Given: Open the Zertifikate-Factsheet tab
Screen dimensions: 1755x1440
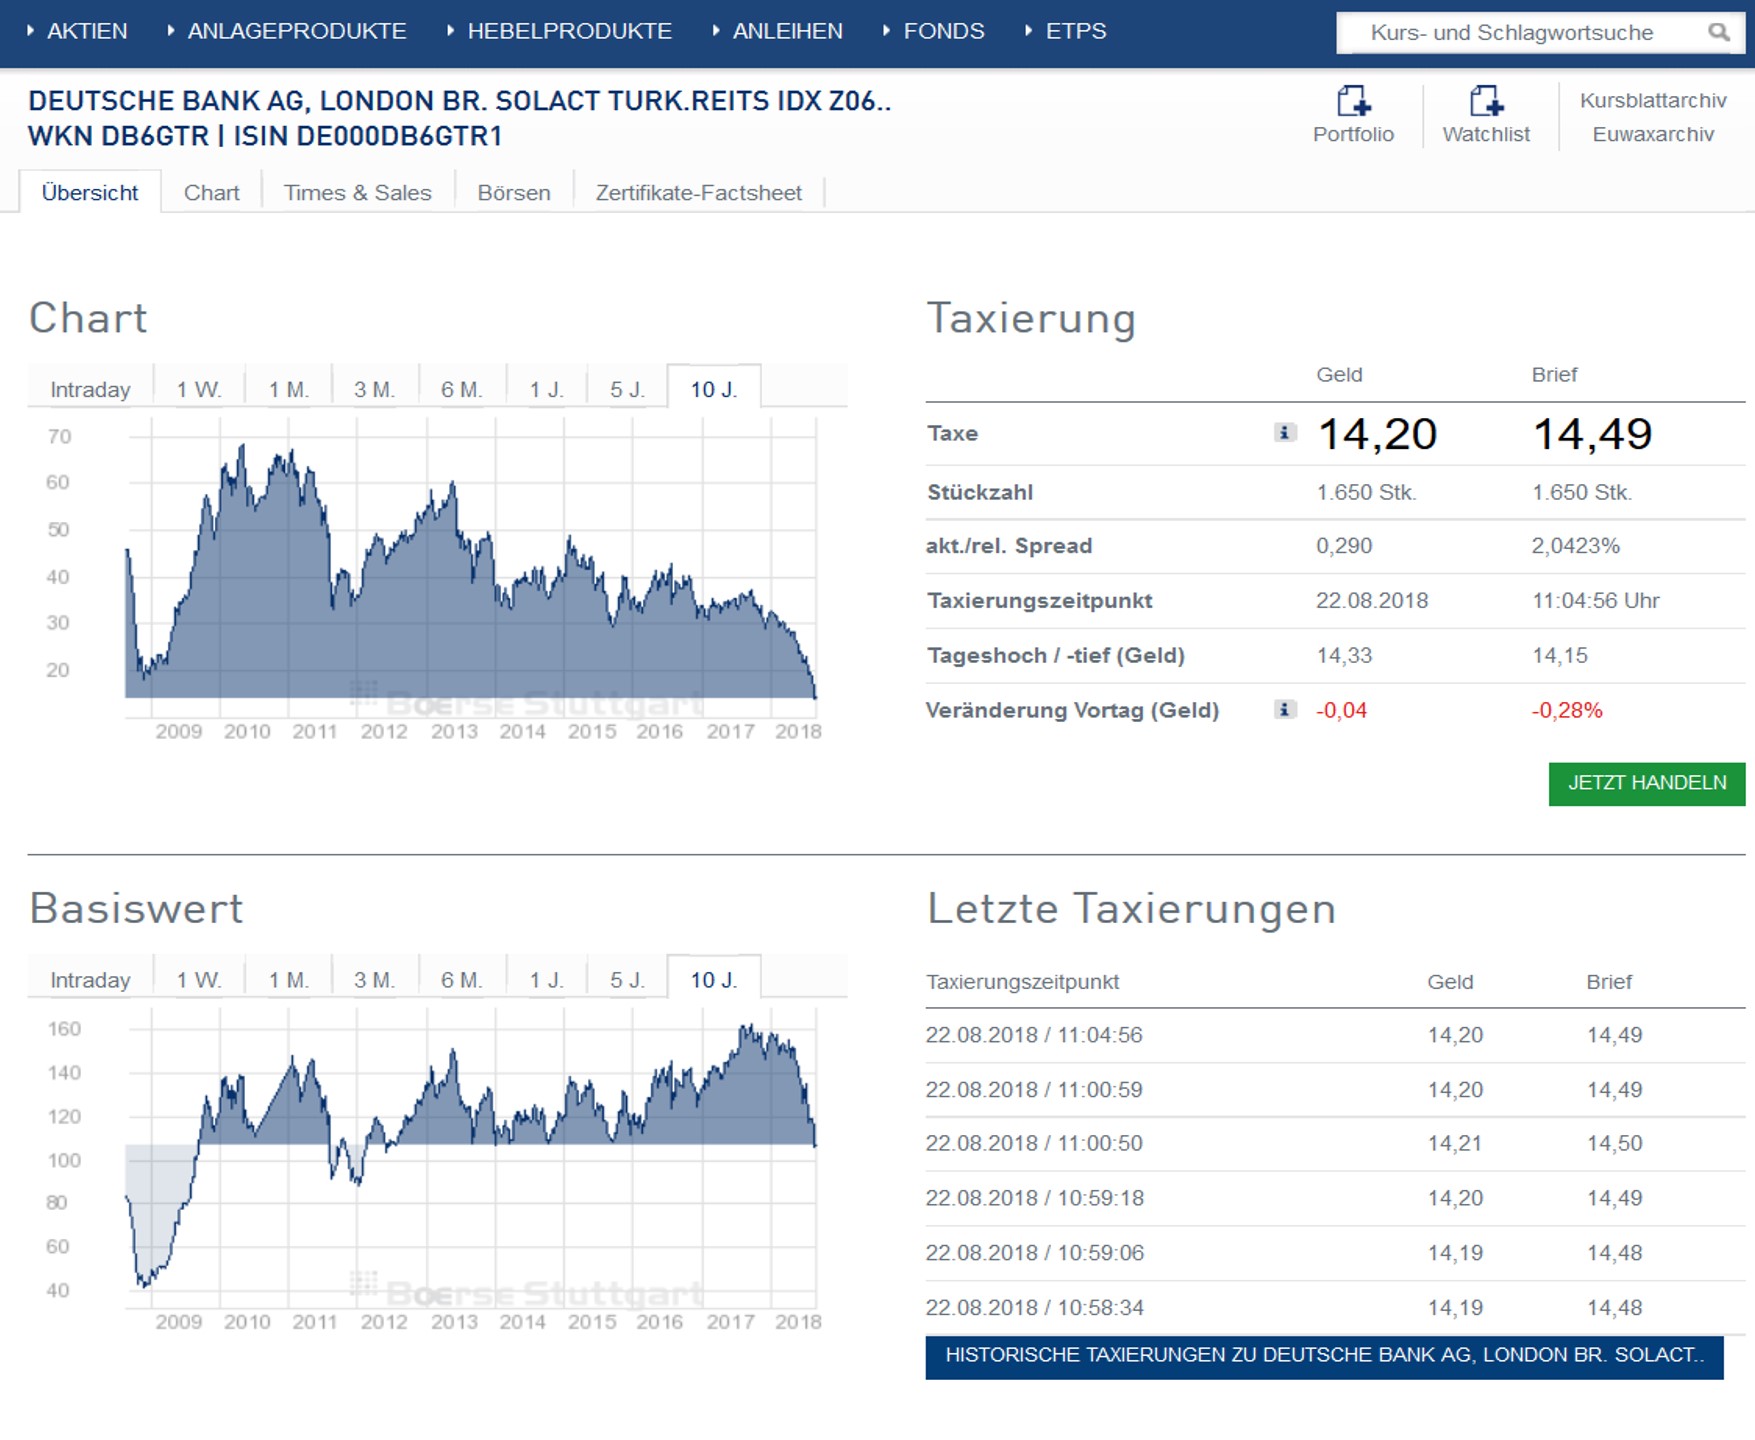Looking at the screenshot, I should 698,193.
